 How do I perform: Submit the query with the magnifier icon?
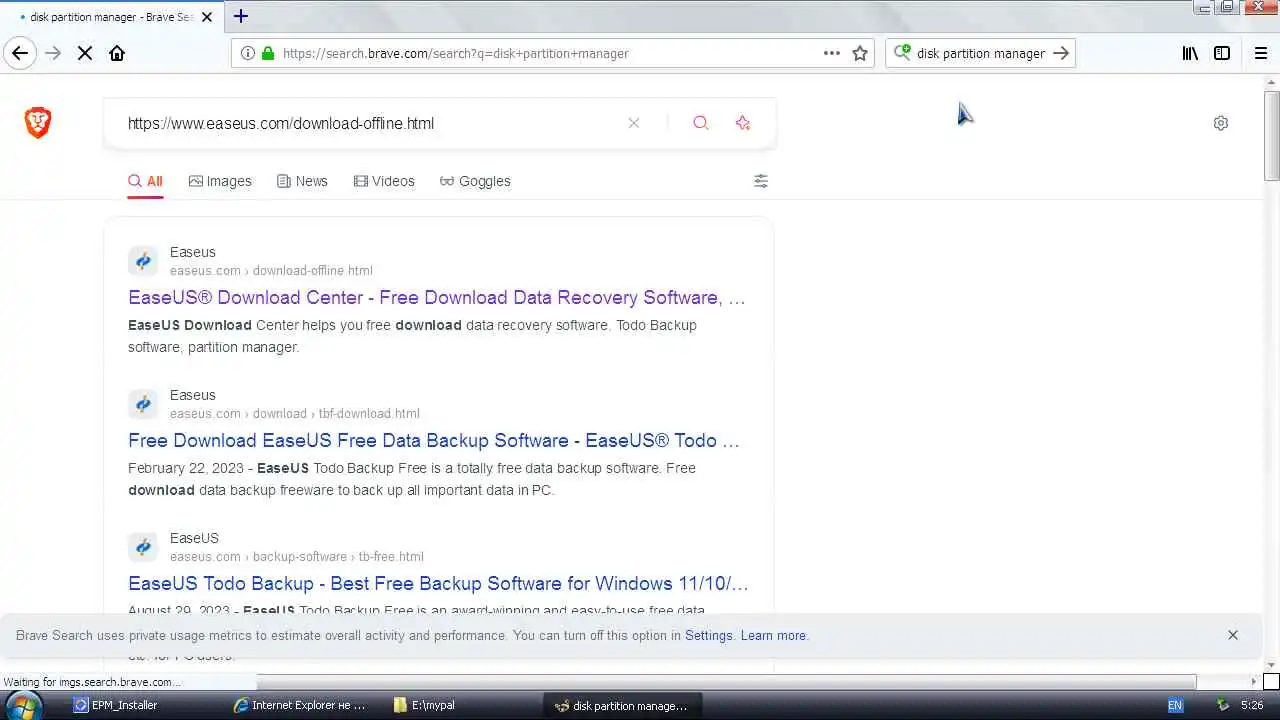(x=701, y=123)
